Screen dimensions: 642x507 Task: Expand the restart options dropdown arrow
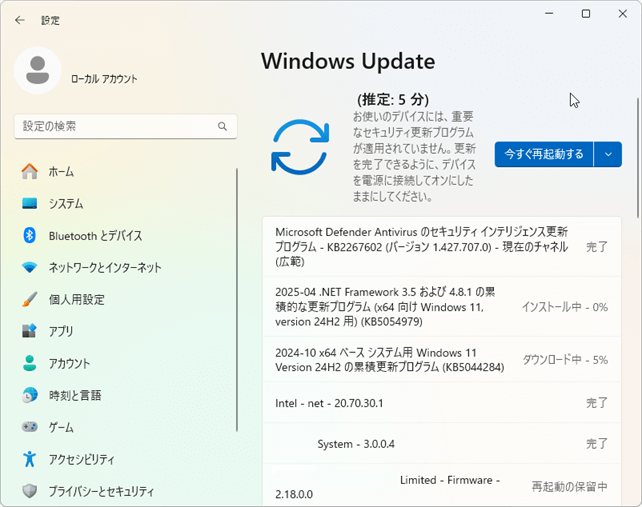point(608,154)
